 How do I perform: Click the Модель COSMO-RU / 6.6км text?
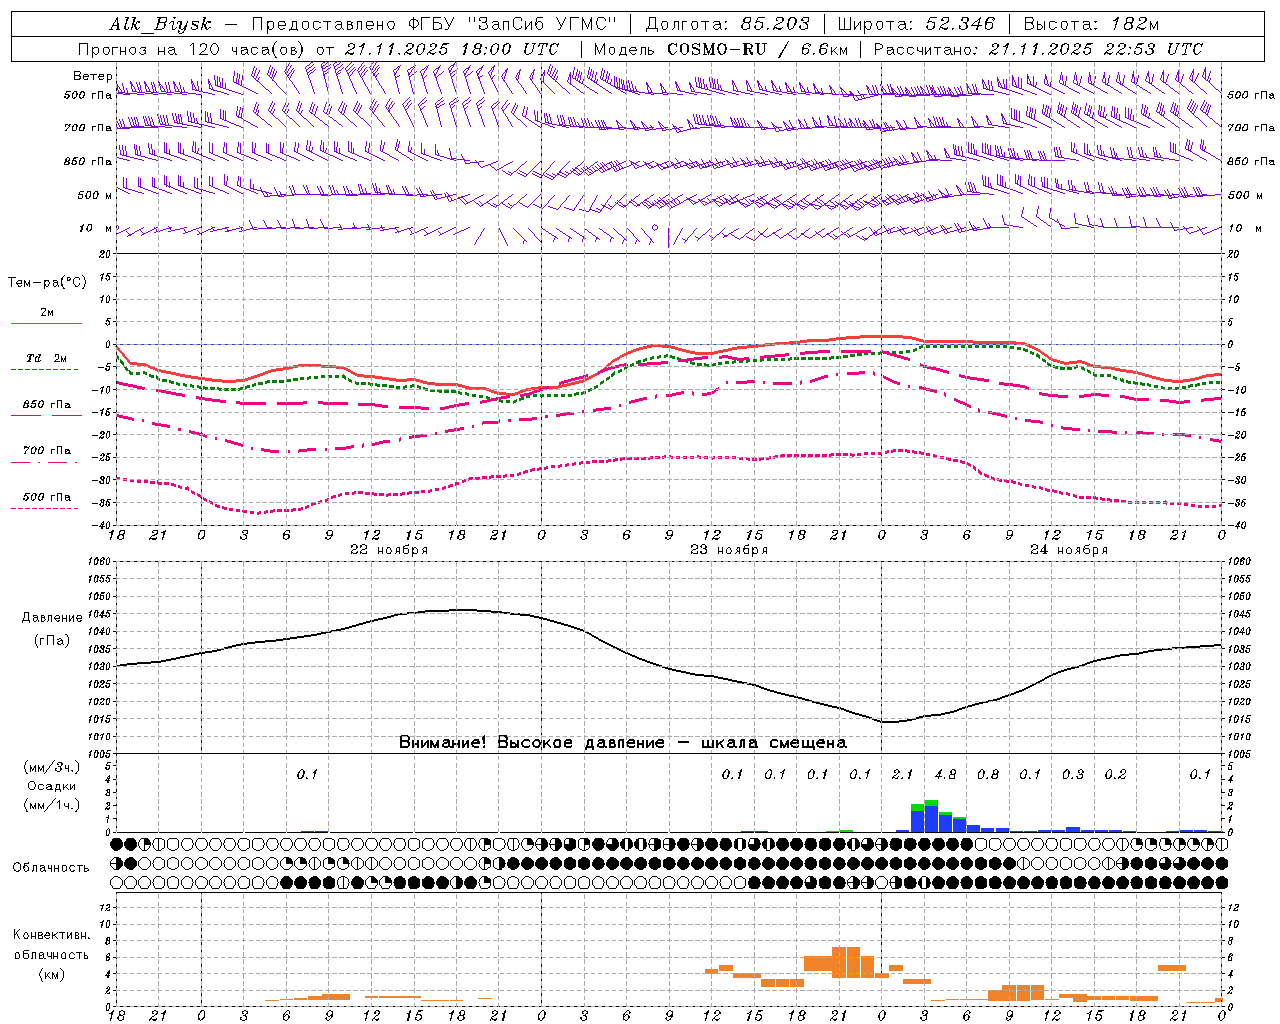pos(720,49)
